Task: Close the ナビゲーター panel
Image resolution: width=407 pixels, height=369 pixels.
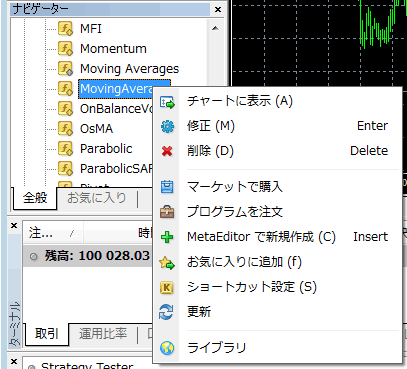Action: point(218,9)
